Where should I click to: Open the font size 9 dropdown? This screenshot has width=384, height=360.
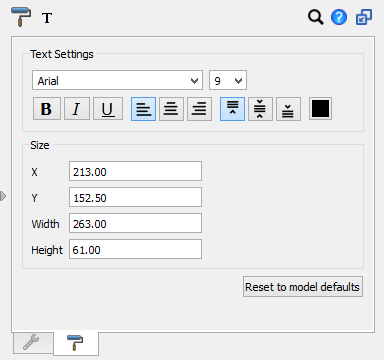click(x=228, y=80)
